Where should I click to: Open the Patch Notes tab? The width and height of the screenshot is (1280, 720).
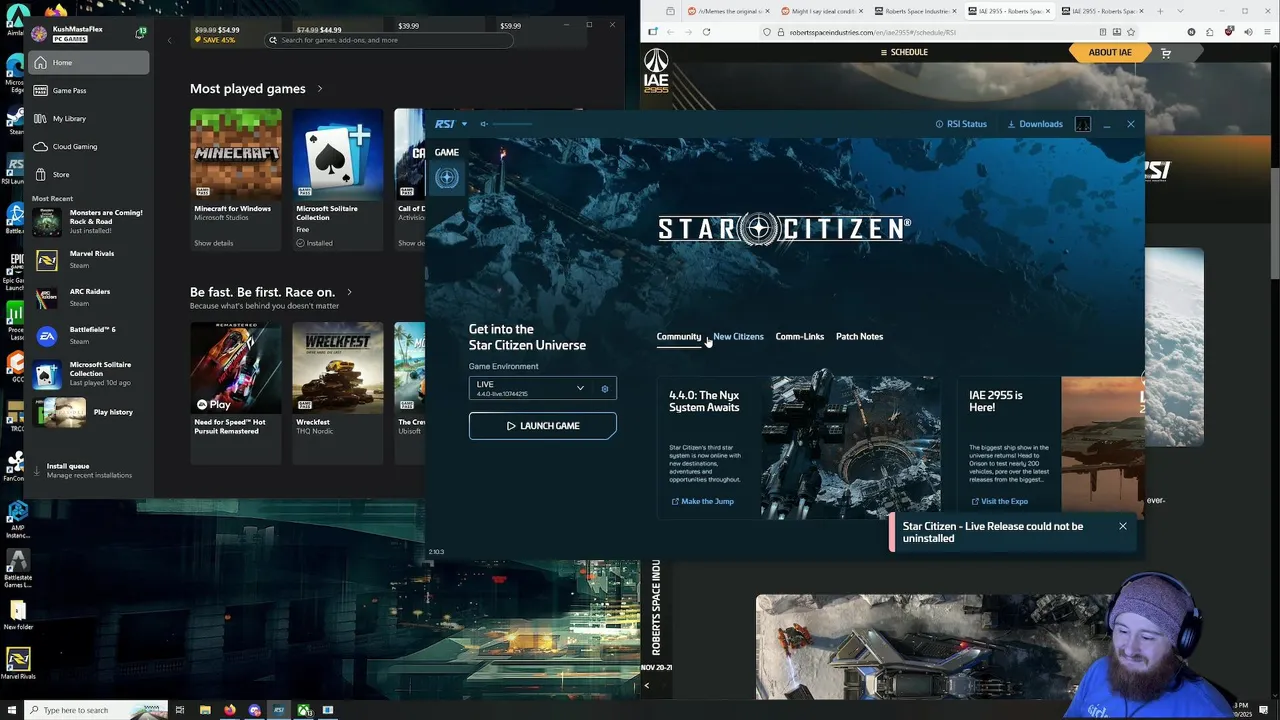coord(859,336)
